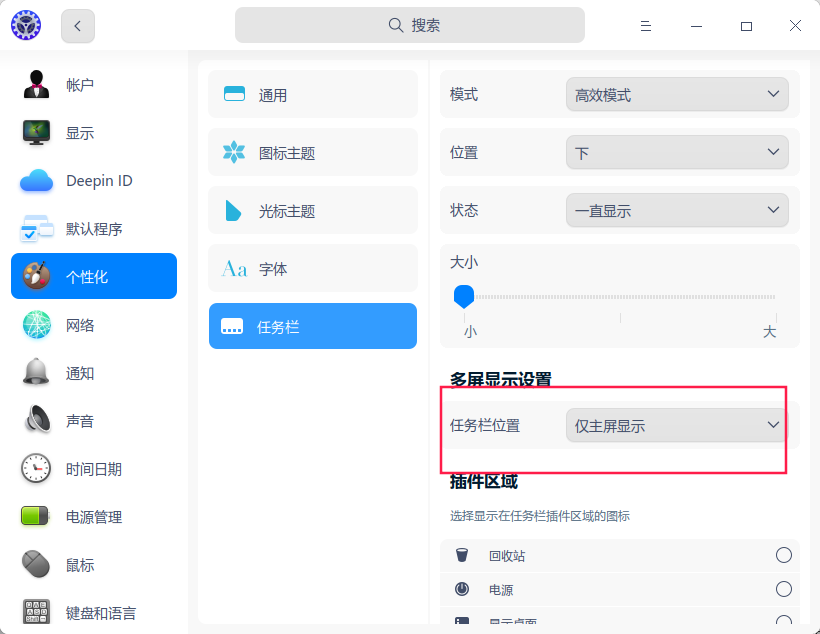Click the Deepin ID cloud icon
The width and height of the screenshot is (820, 634).
pyautogui.click(x=36, y=181)
